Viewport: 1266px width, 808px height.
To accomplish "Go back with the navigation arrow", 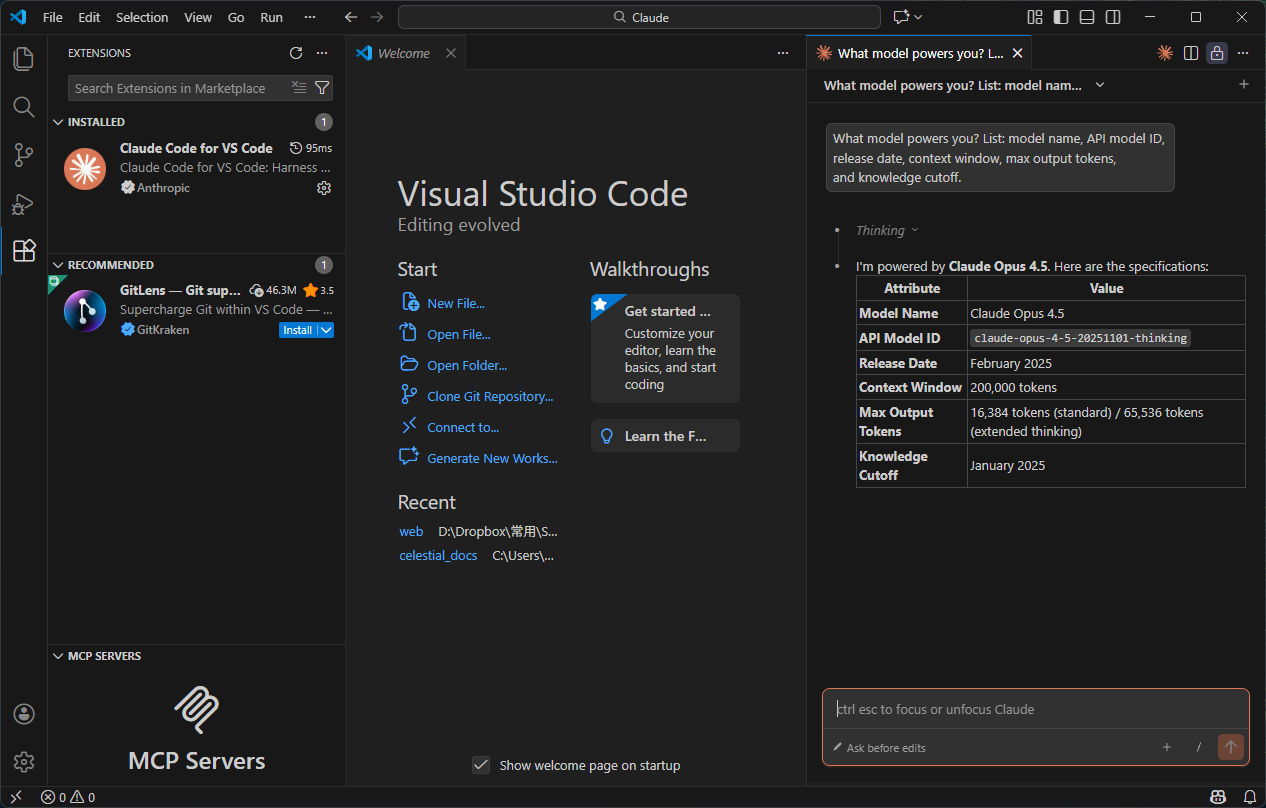I will tap(350, 17).
